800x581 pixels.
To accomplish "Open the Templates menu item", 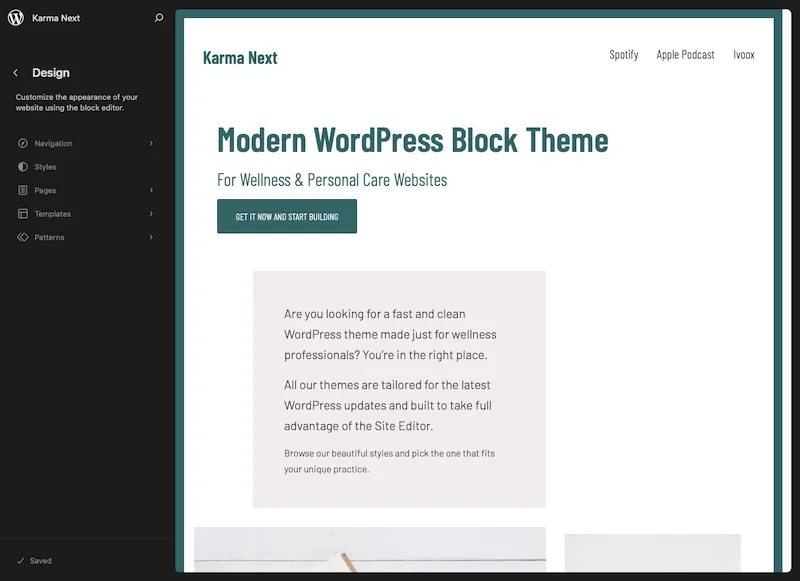I will coord(86,214).
